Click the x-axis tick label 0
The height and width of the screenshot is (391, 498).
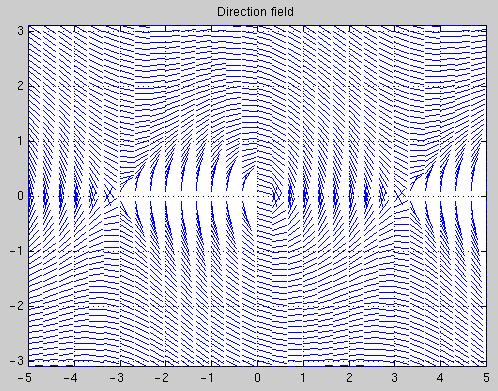pos(257,378)
